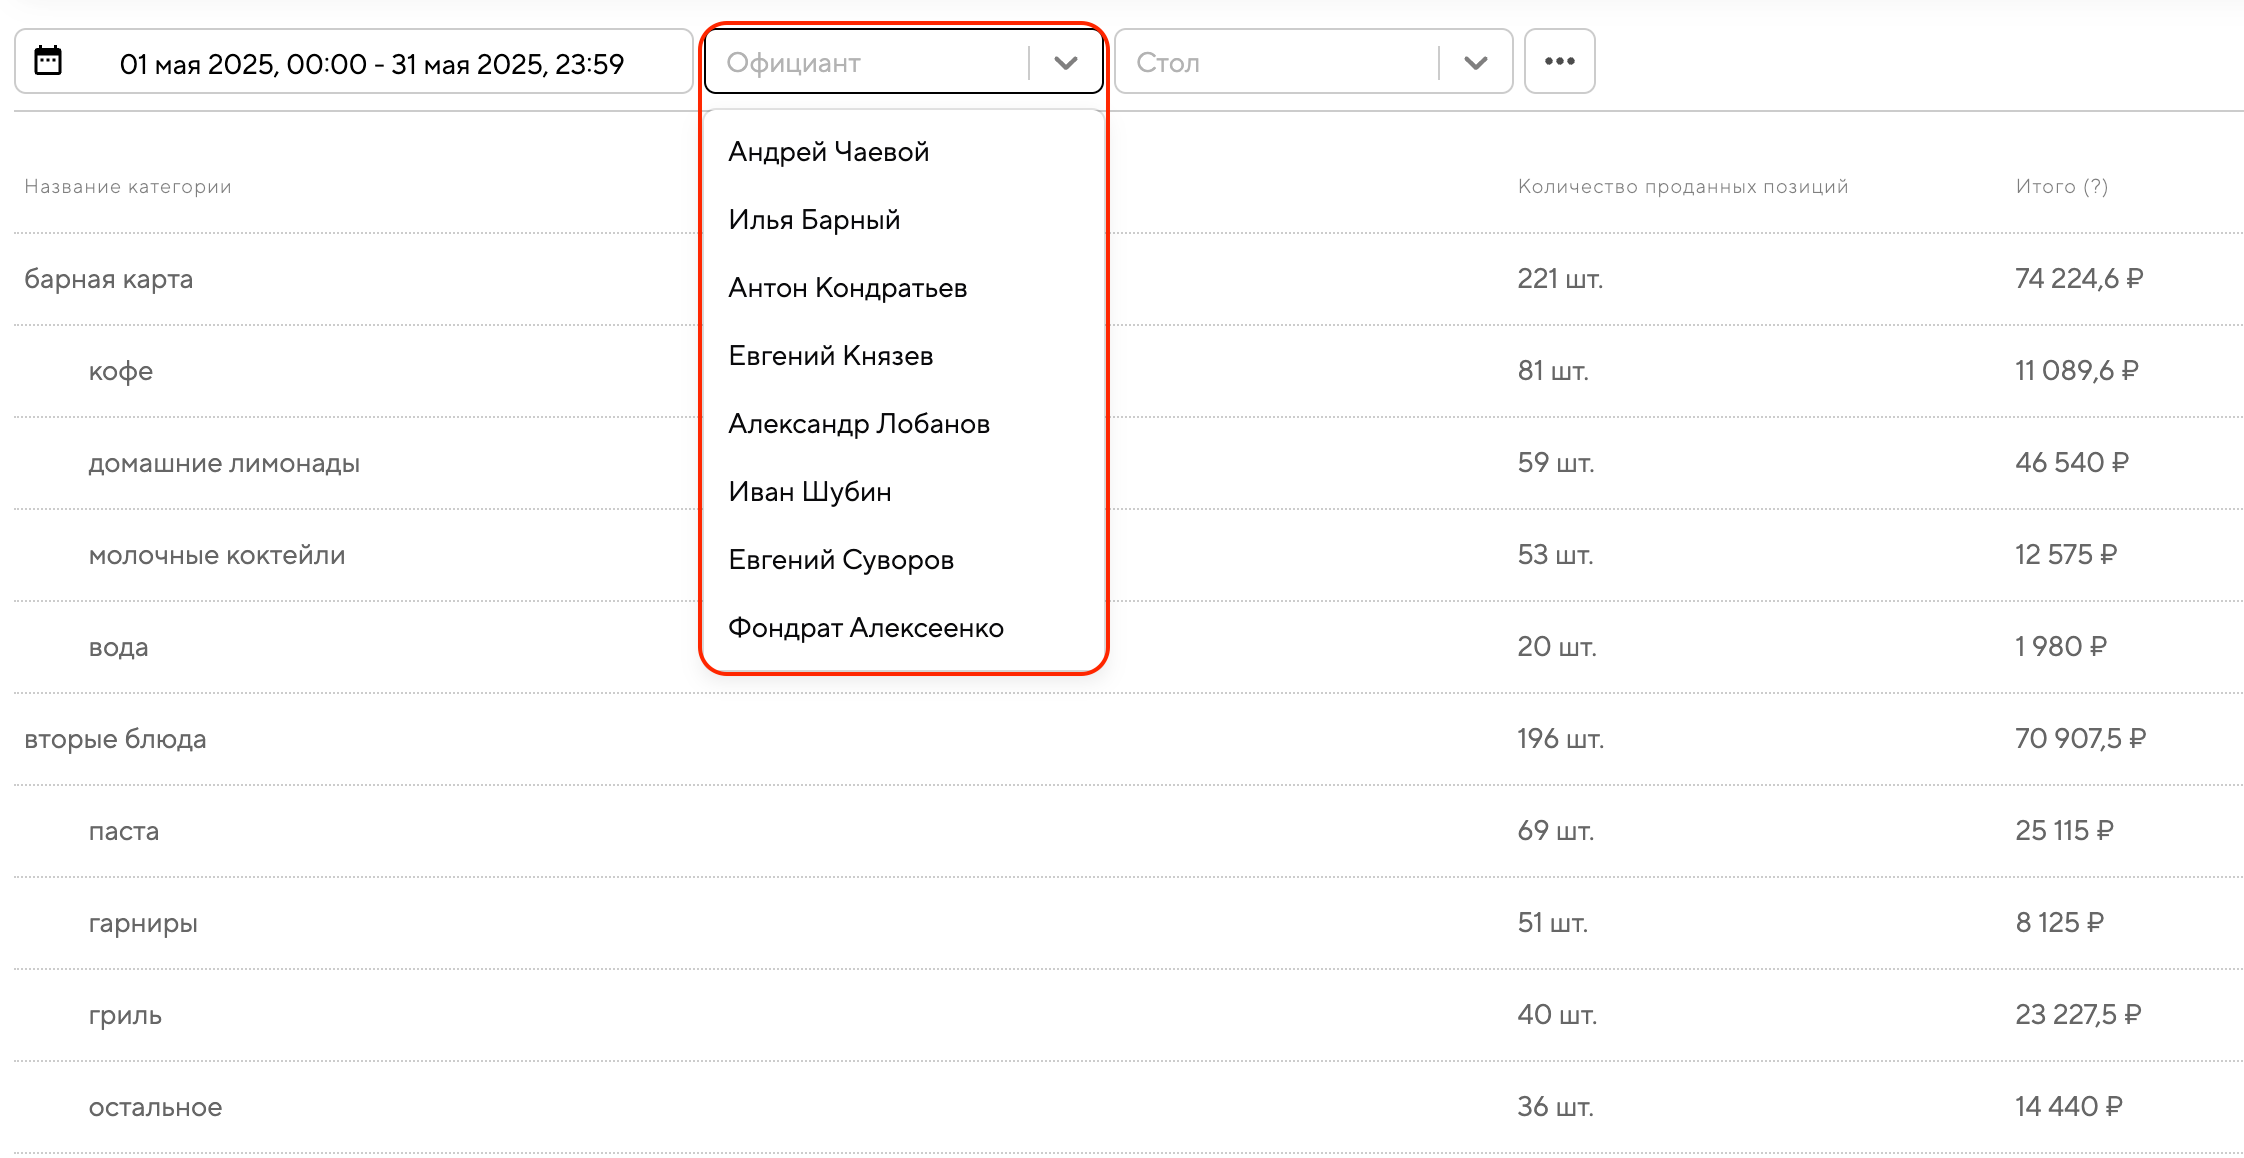This screenshot has height=1158, width=2244.
Task: Expand the Стол dropdown chevron
Action: (x=1475, y=63)
